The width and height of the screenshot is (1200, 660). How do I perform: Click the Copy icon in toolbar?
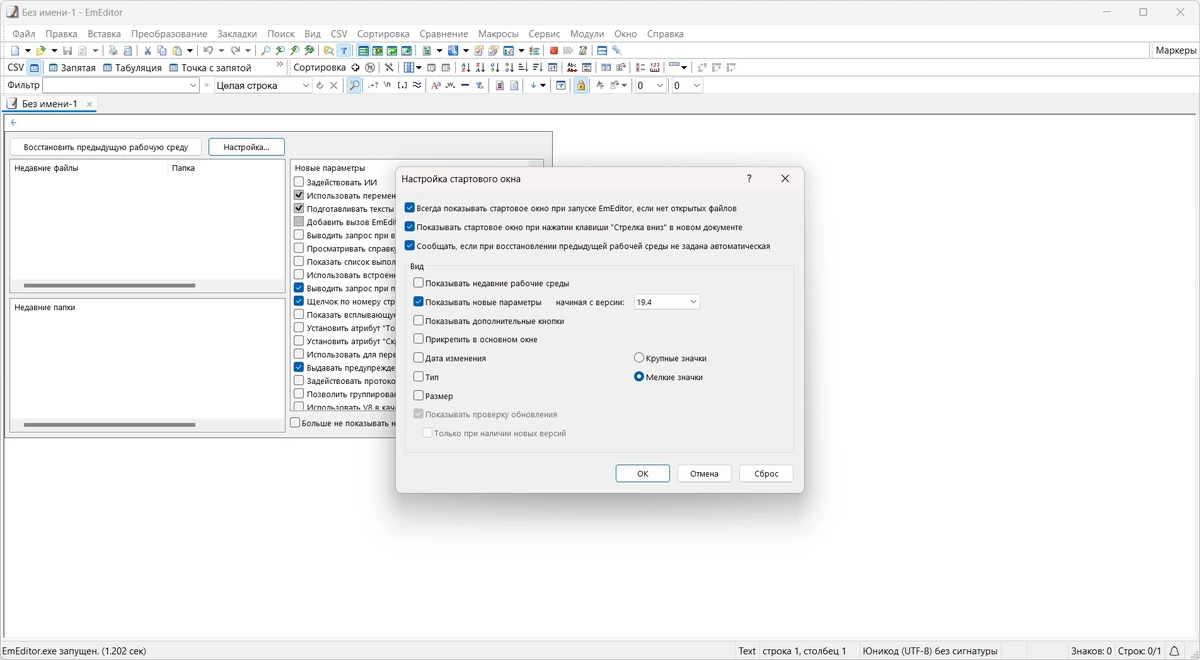click(x=162, y=50)
